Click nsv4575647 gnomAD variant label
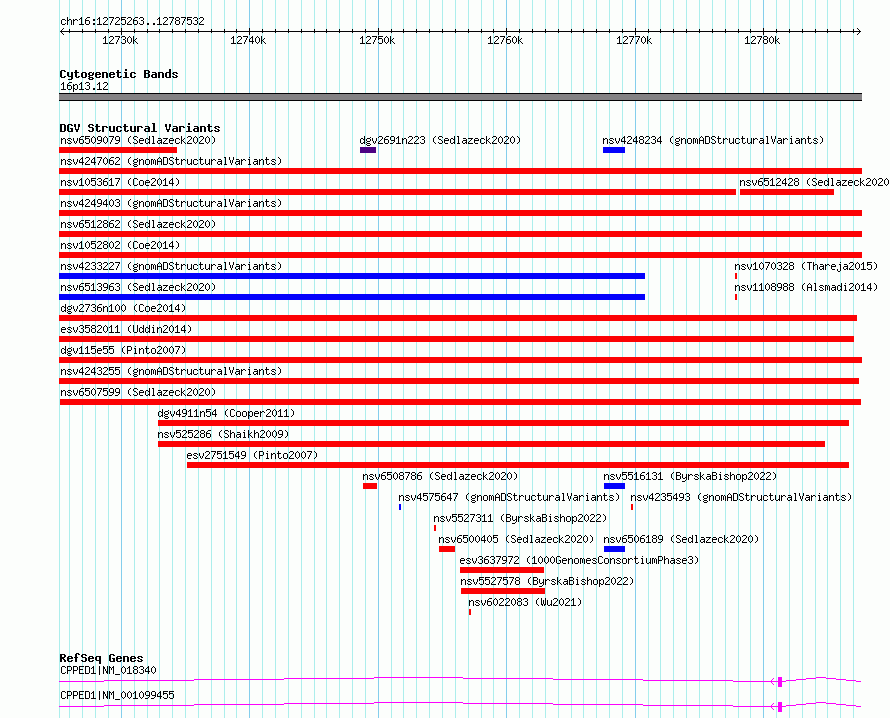This screenshot has width=890, height=718. (509, 497)
